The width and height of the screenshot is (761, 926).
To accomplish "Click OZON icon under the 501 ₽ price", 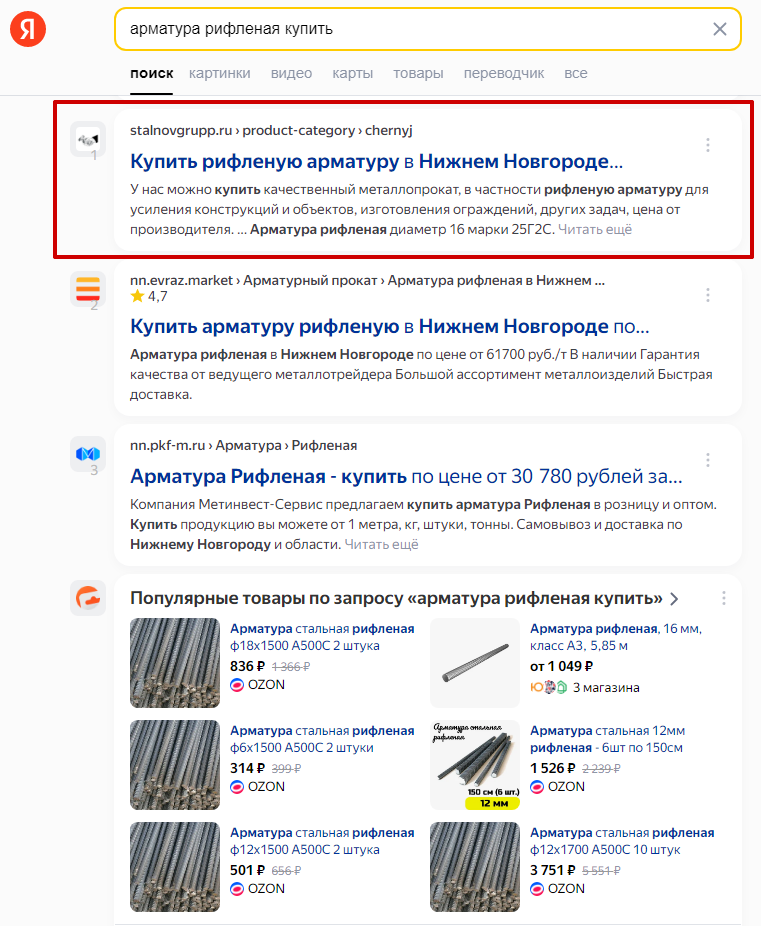I will click(x=237, y=889).
